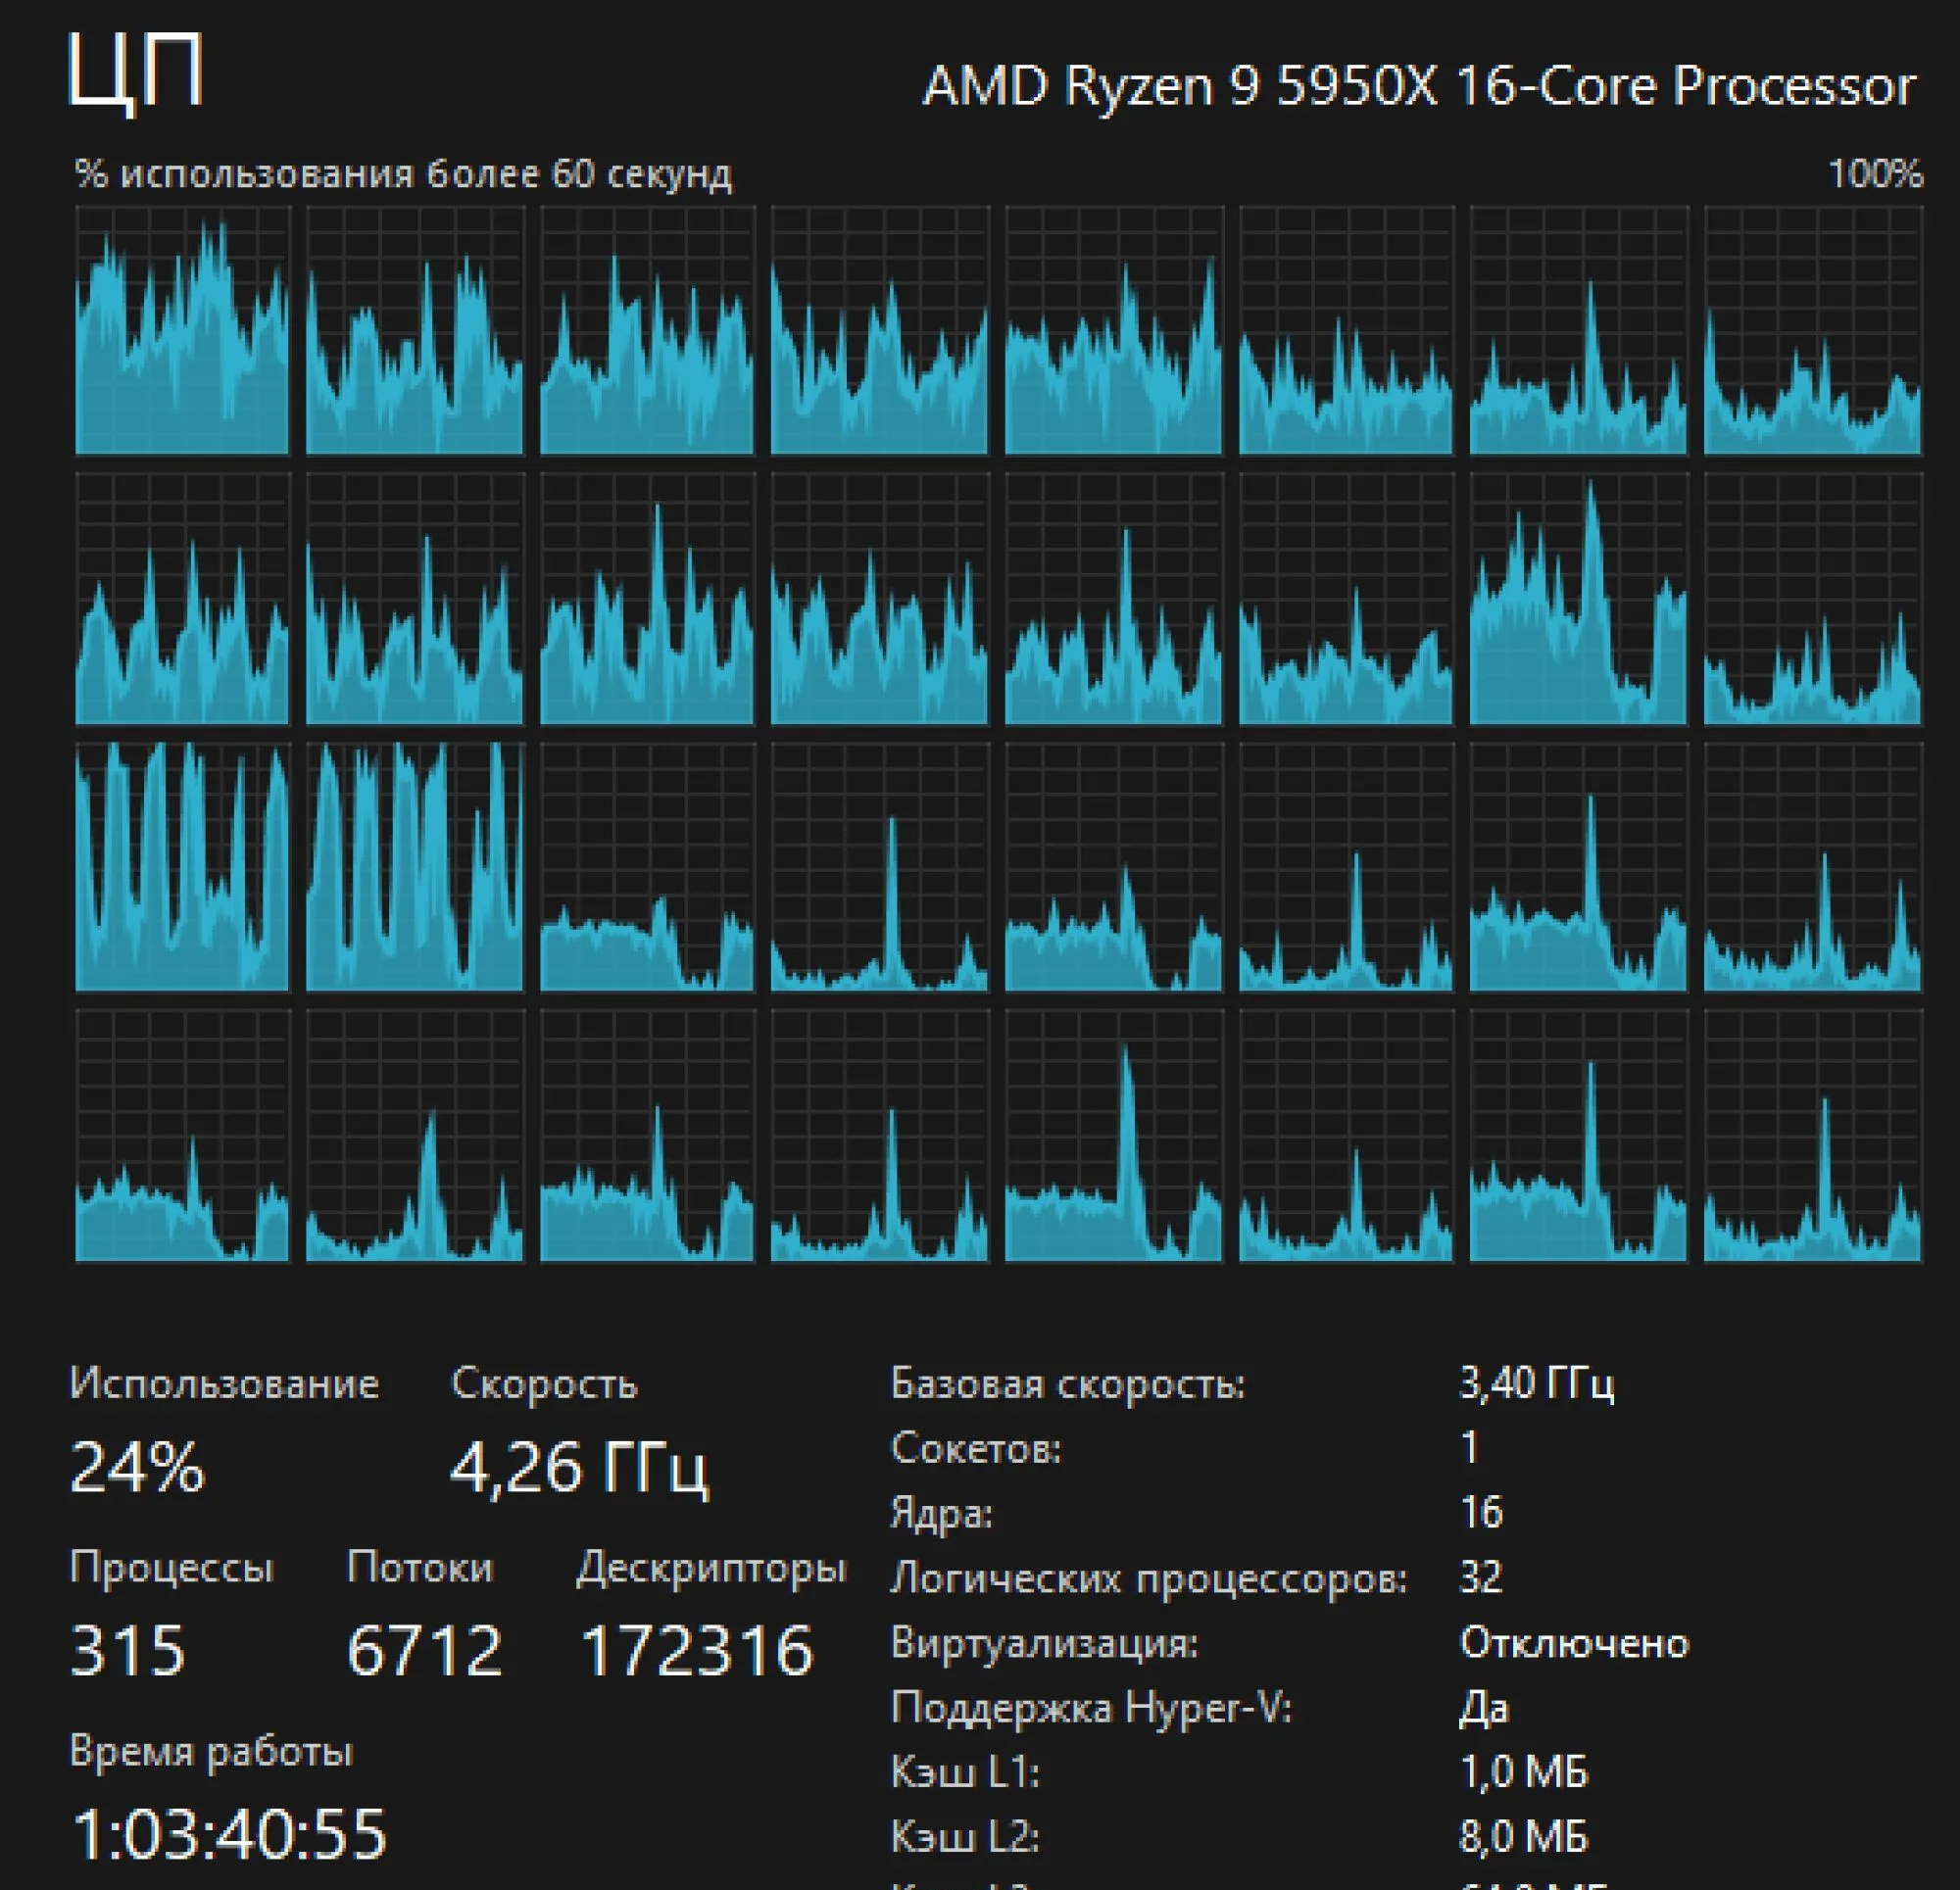Click the seventh CPU graph in the second row

coord(1579,598)
